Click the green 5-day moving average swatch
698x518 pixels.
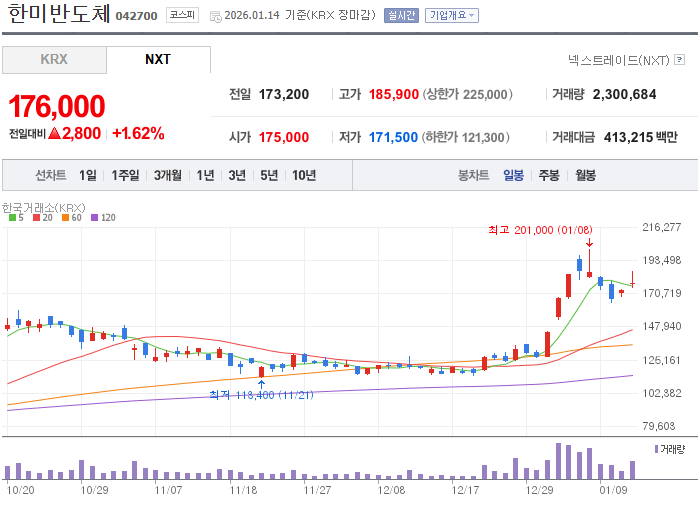(12, 218)
